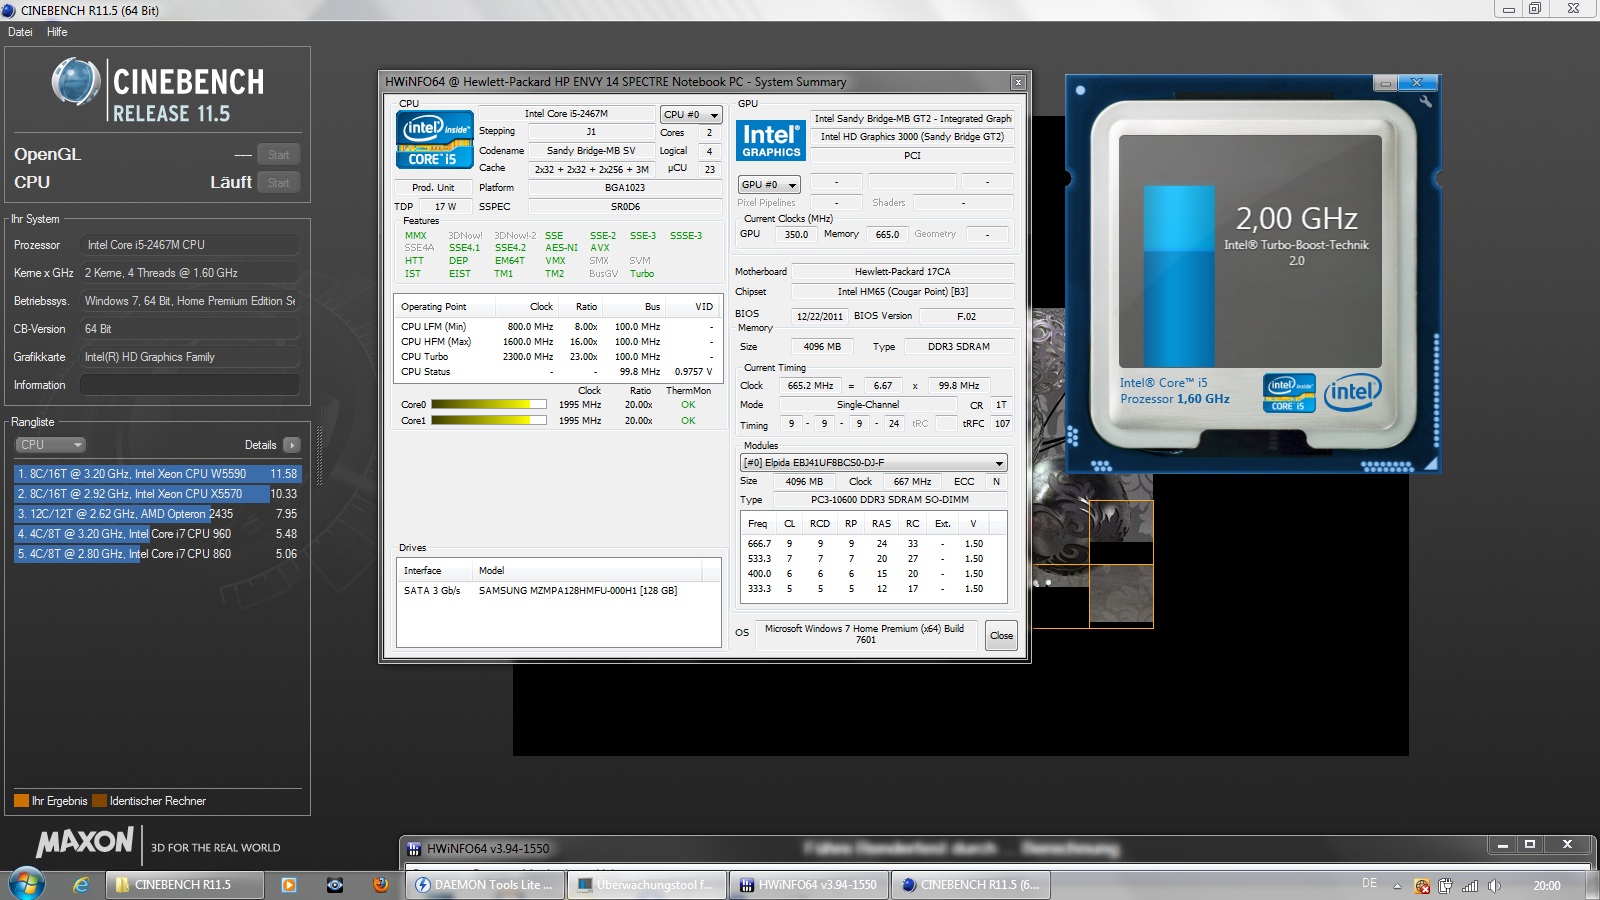This screenshot has height=900, width=1600.
Task: Click the DE language indicator in the tray
Action: [1369, 884]
